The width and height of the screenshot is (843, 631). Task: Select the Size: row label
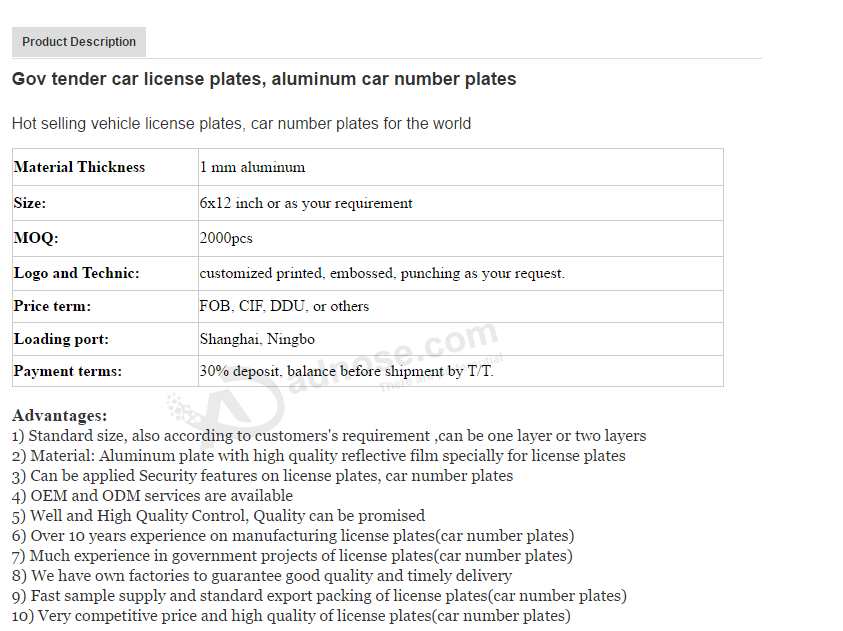pos(105,203)
